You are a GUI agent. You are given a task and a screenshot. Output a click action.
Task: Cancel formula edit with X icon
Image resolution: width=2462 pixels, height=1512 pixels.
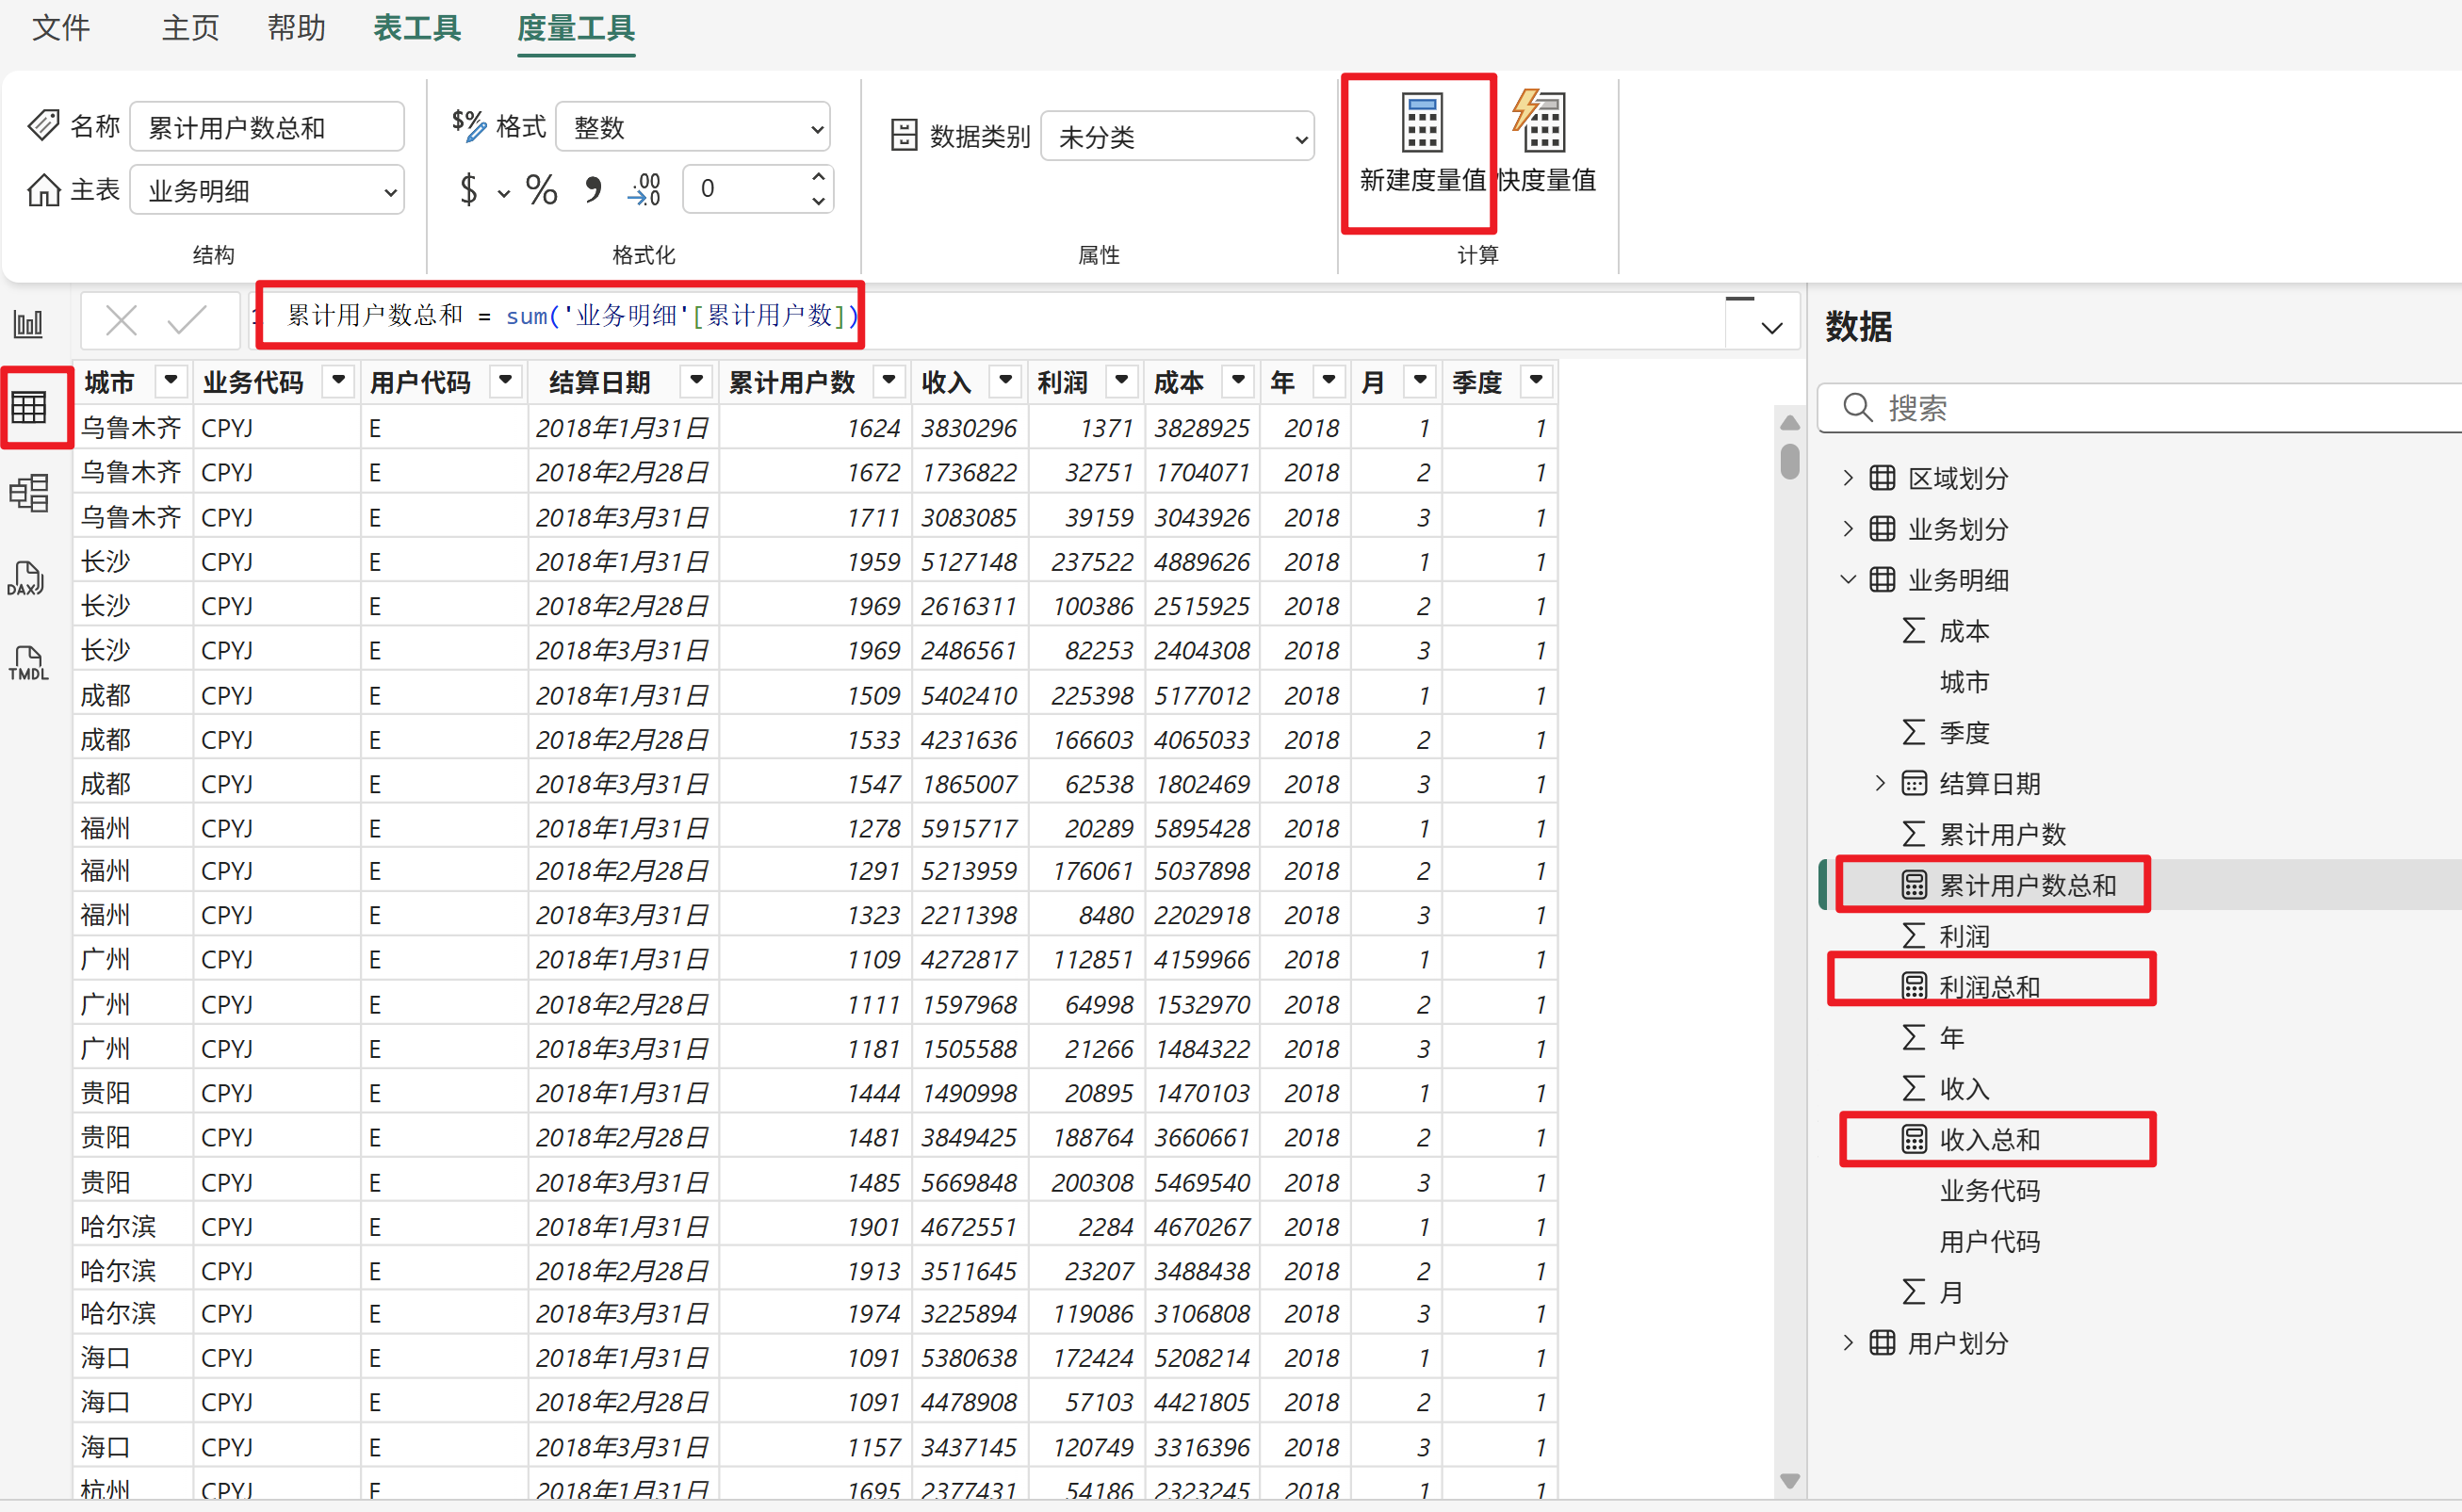click(121, 320)
